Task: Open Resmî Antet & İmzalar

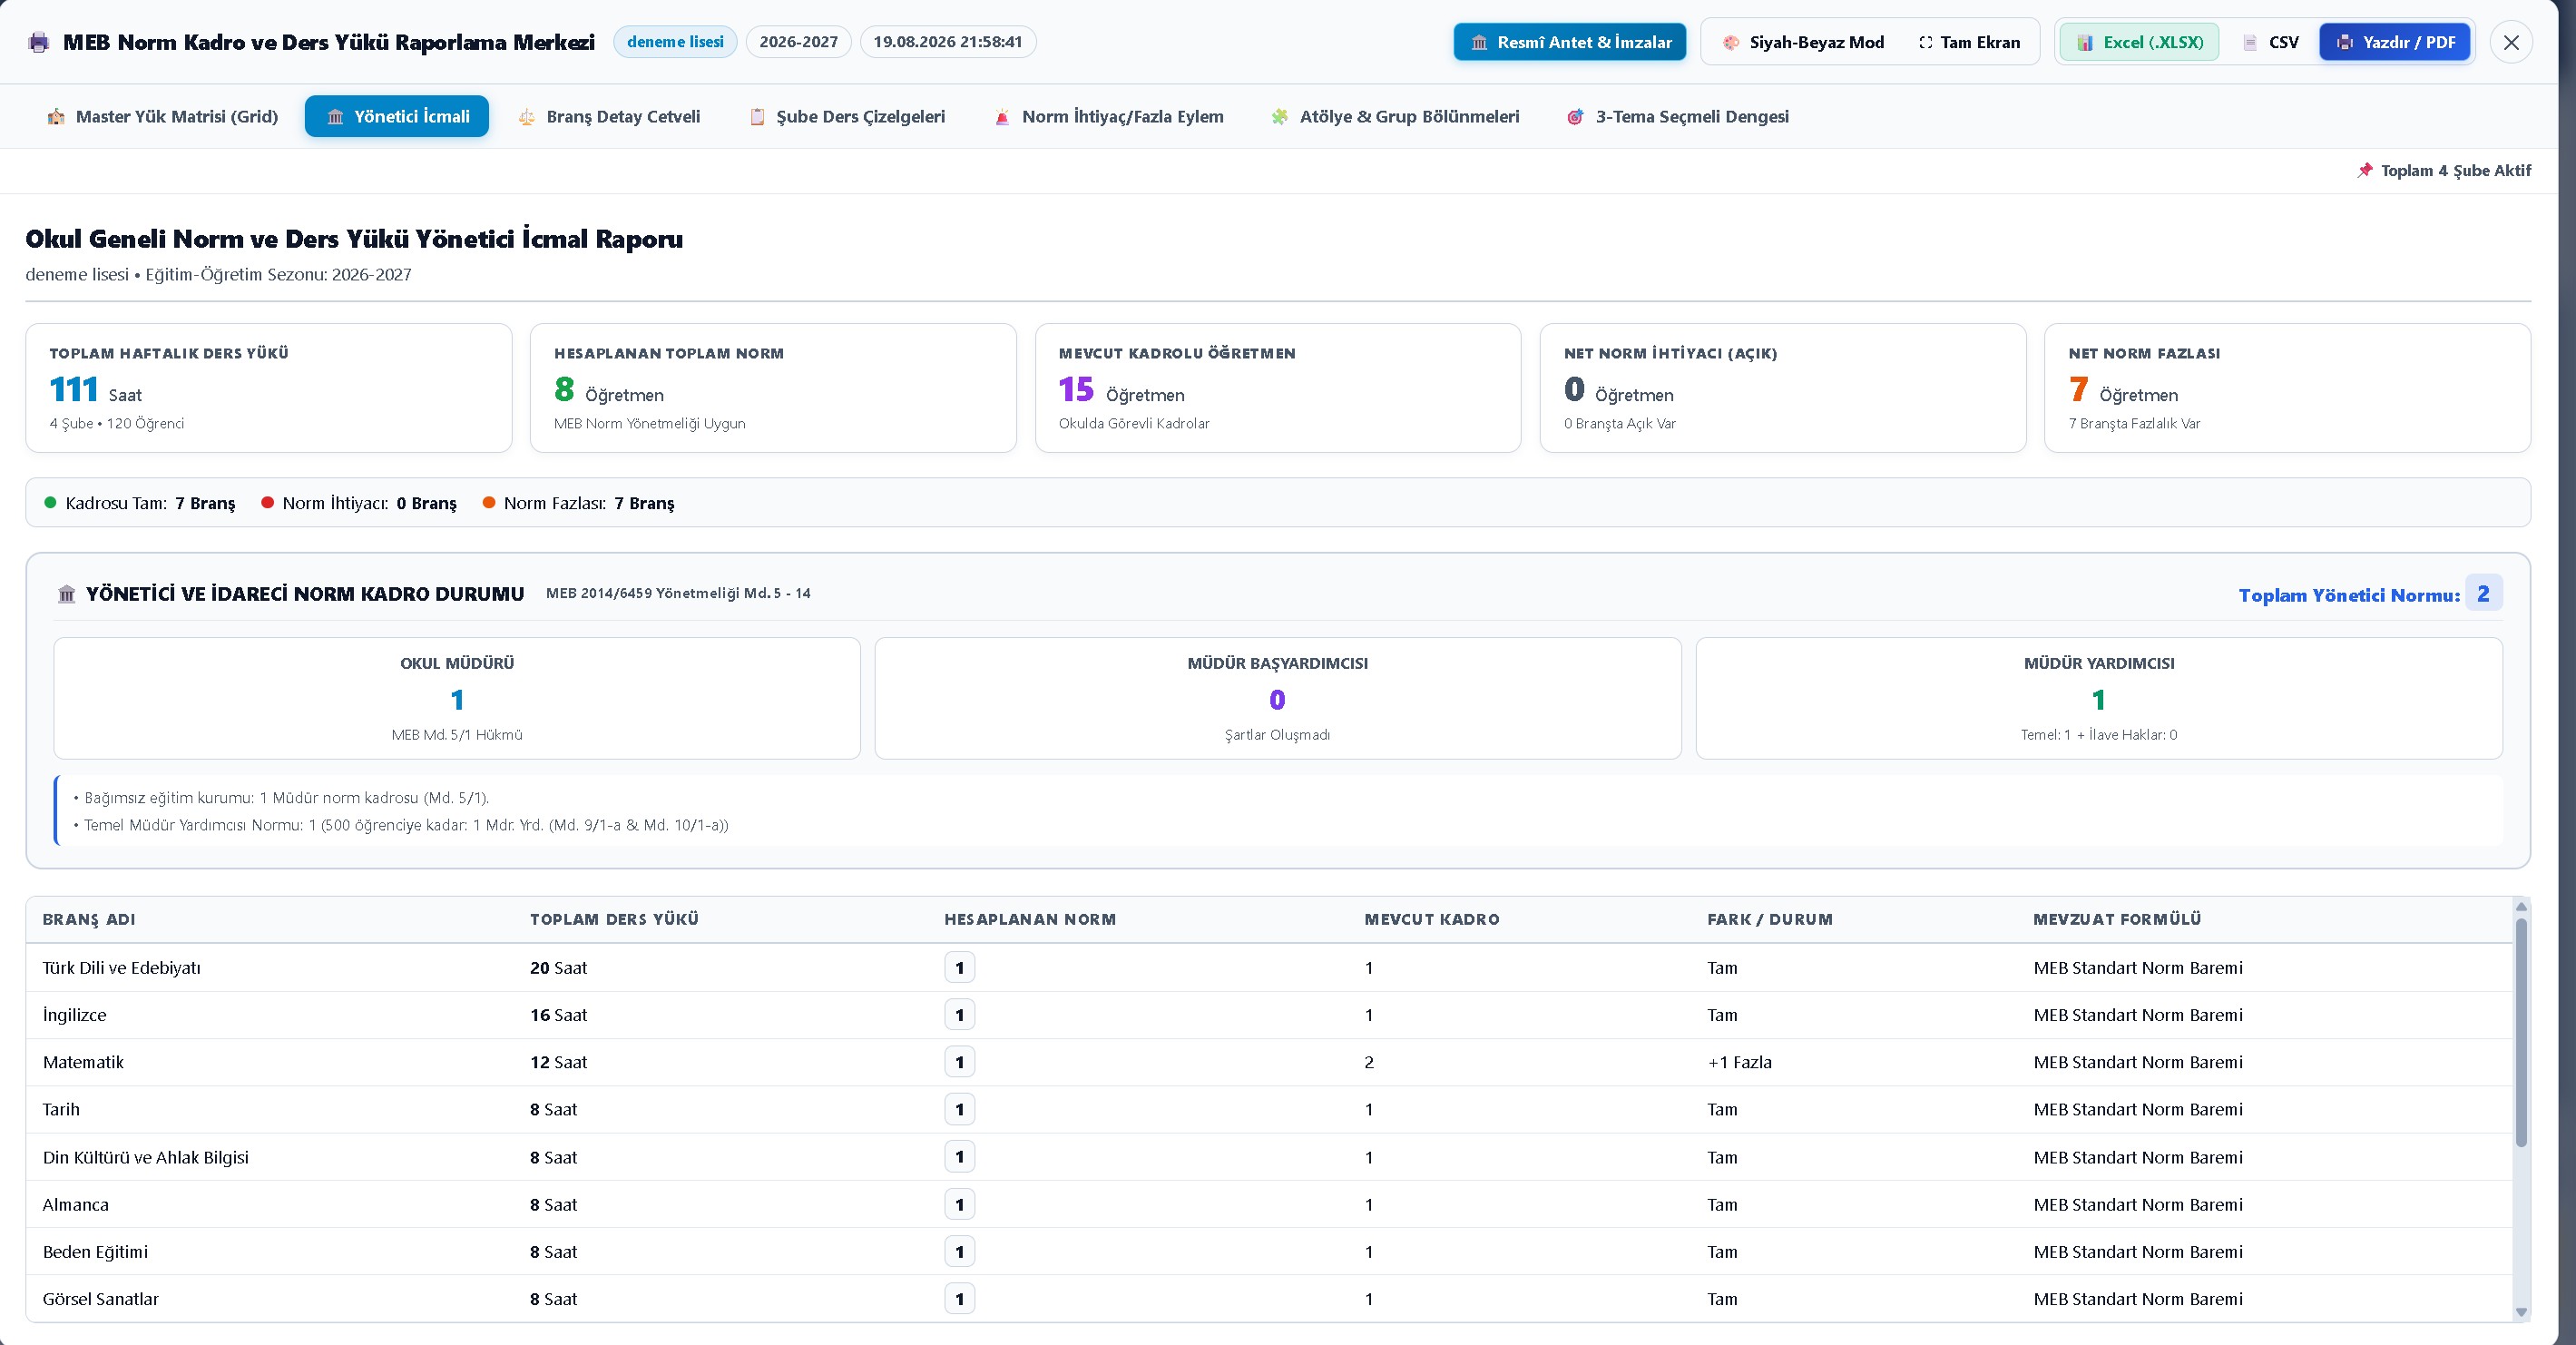Action: point(1570,42)
